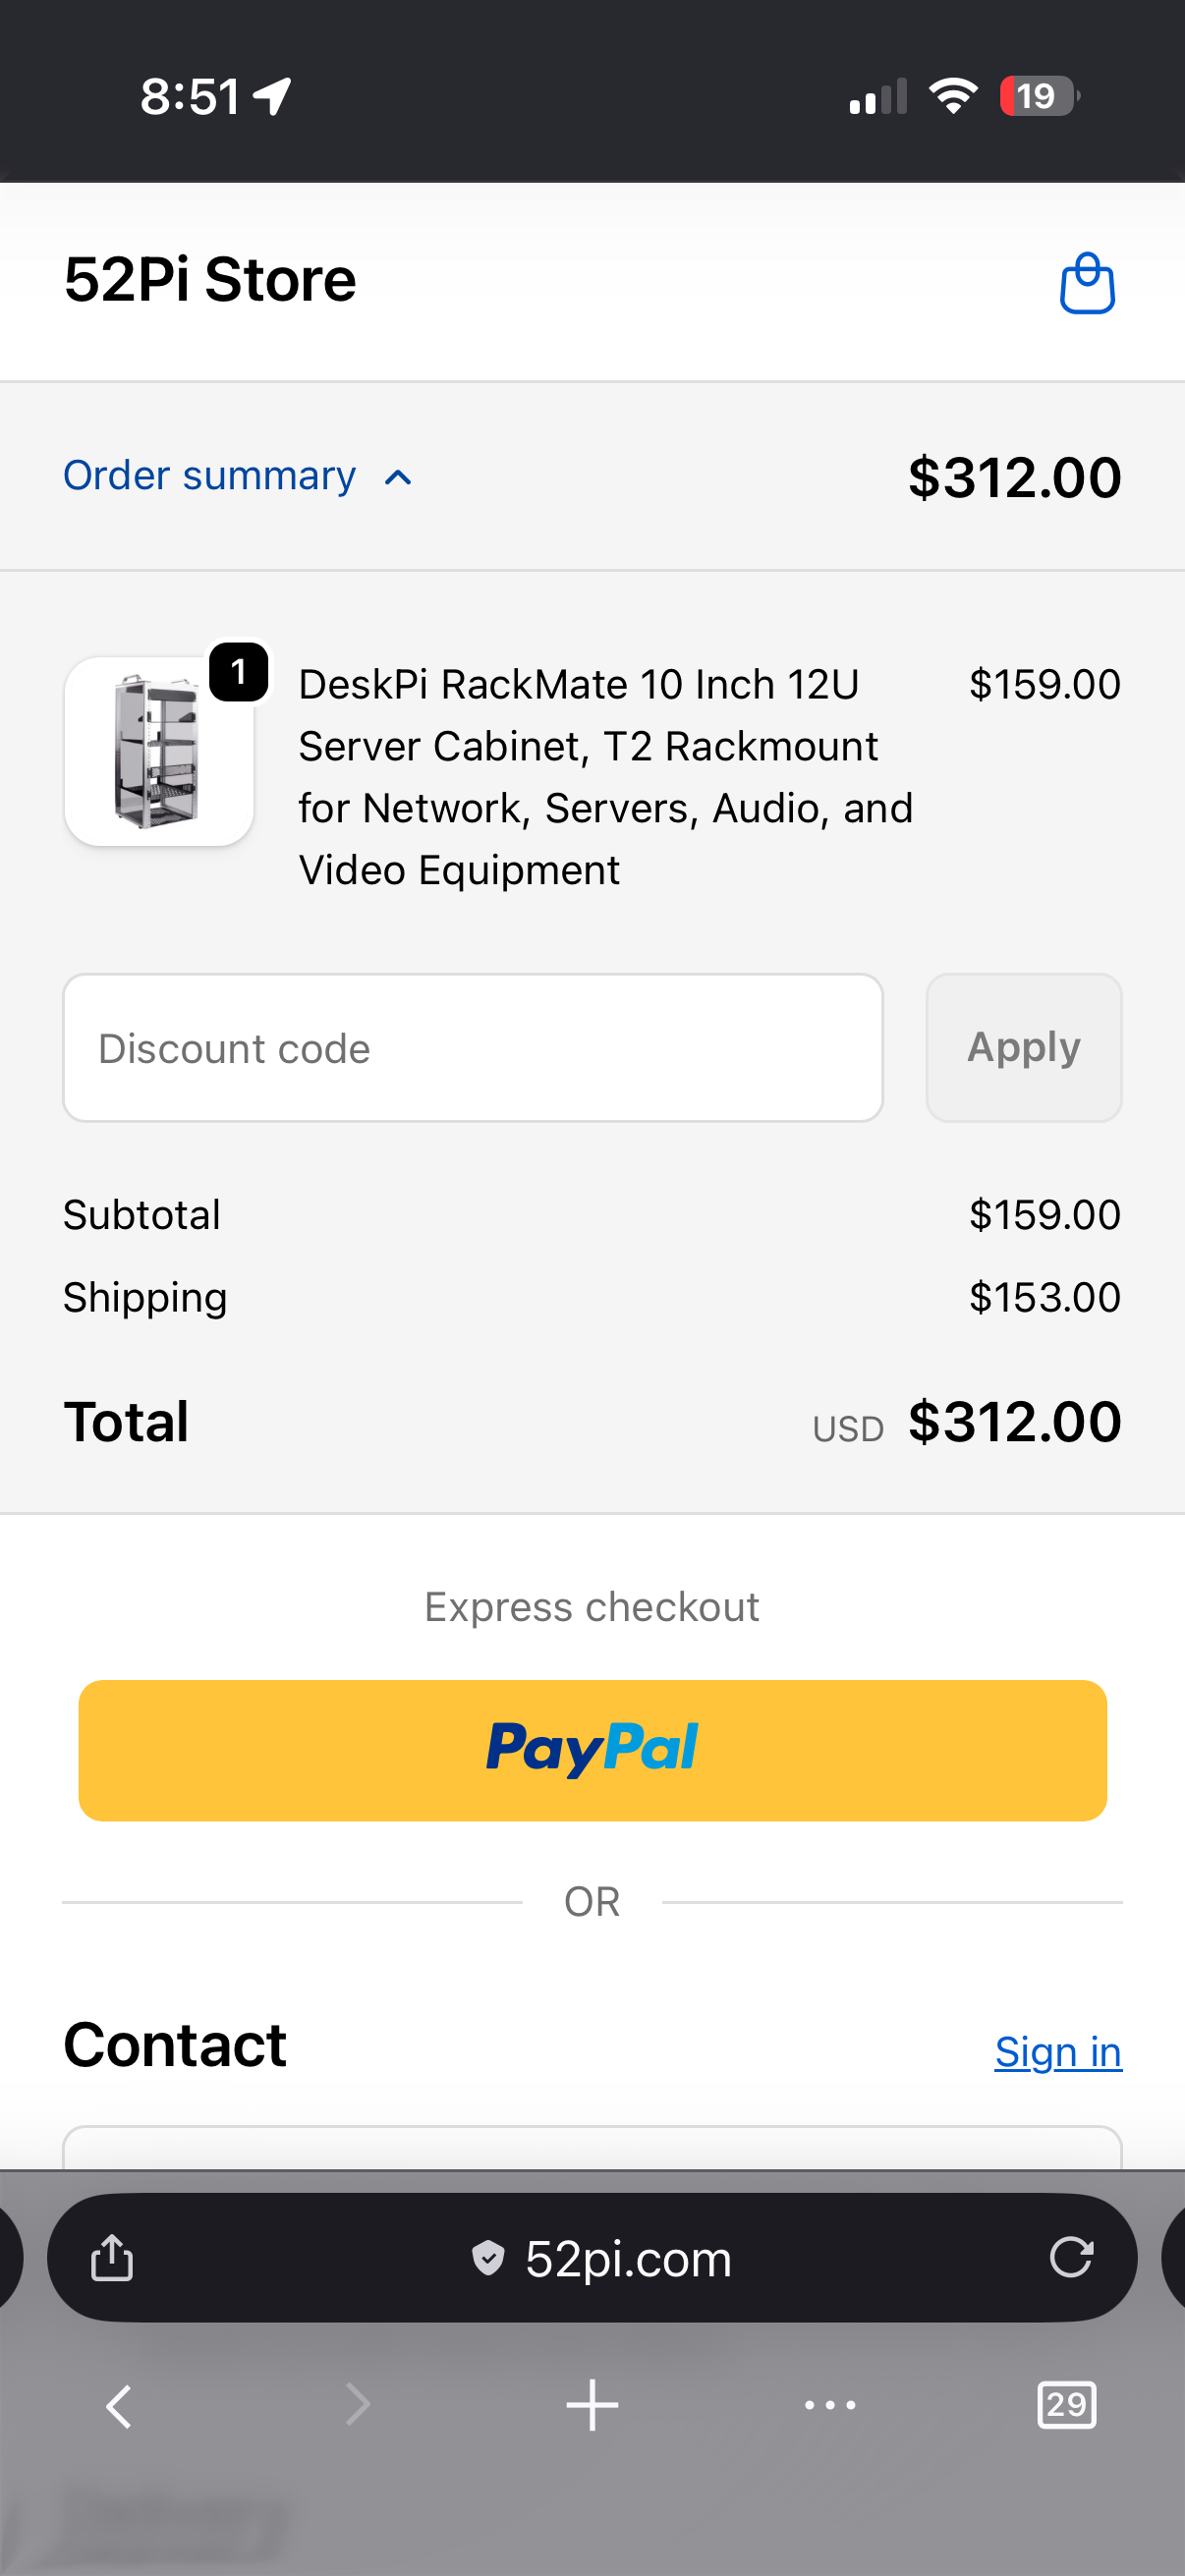The height and width of the screenshot is (2576, 1185).
Task: Tap the chevron beside Order summary
Action: point(398,478)
